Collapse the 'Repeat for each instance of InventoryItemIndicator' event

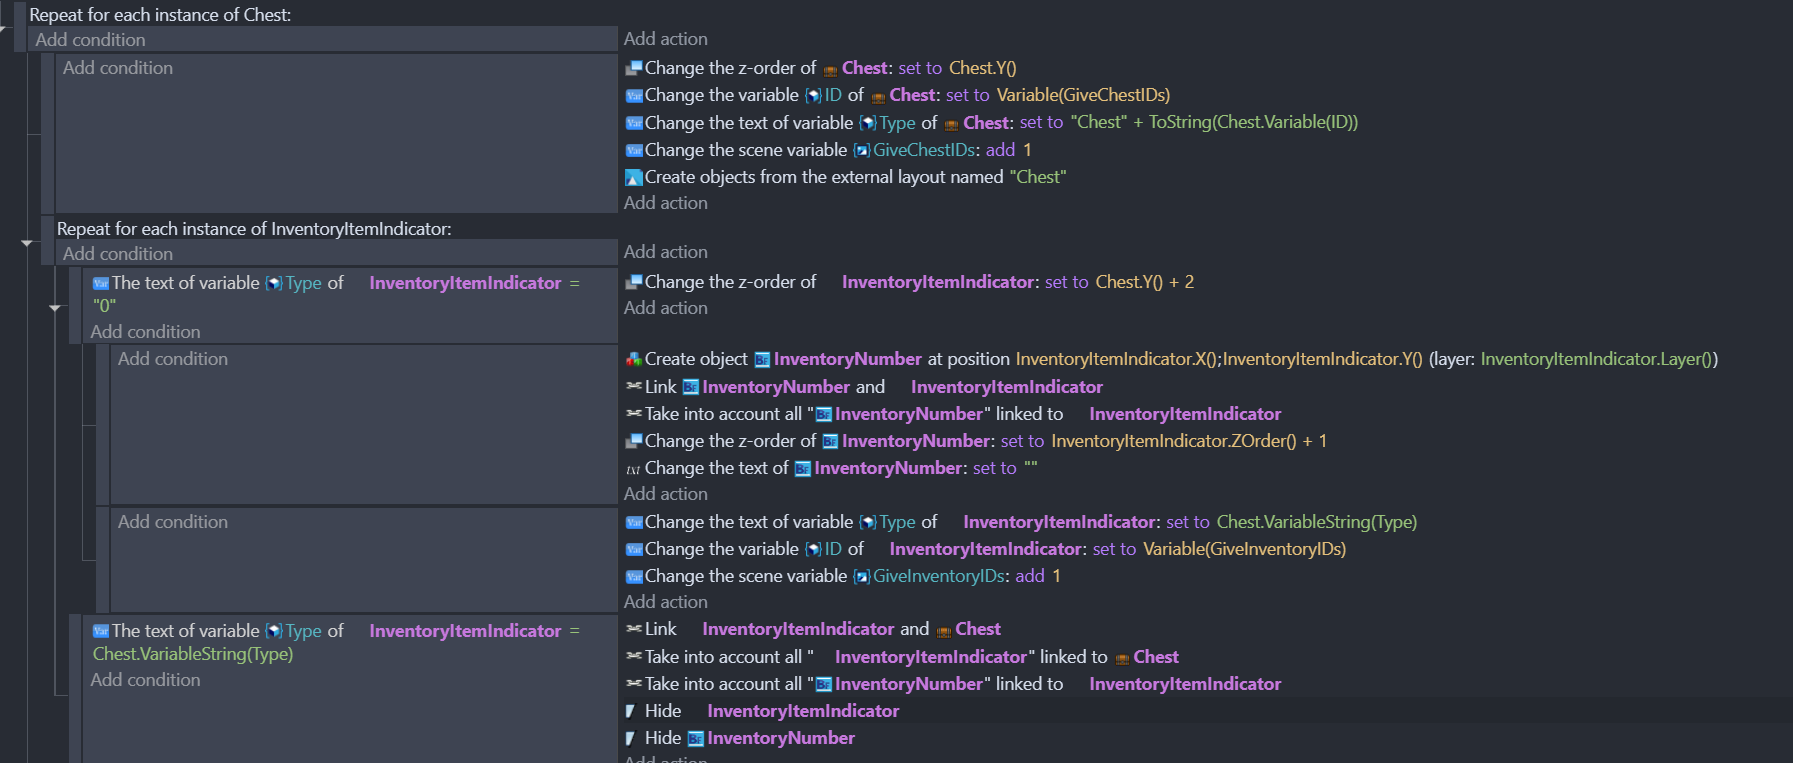[x=27, y=243]
